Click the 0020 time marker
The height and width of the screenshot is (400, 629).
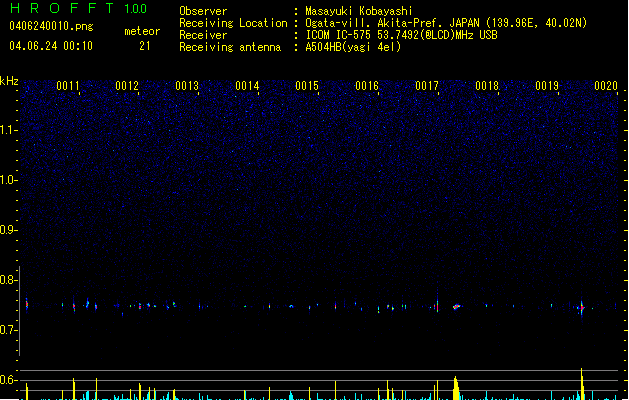606,86
